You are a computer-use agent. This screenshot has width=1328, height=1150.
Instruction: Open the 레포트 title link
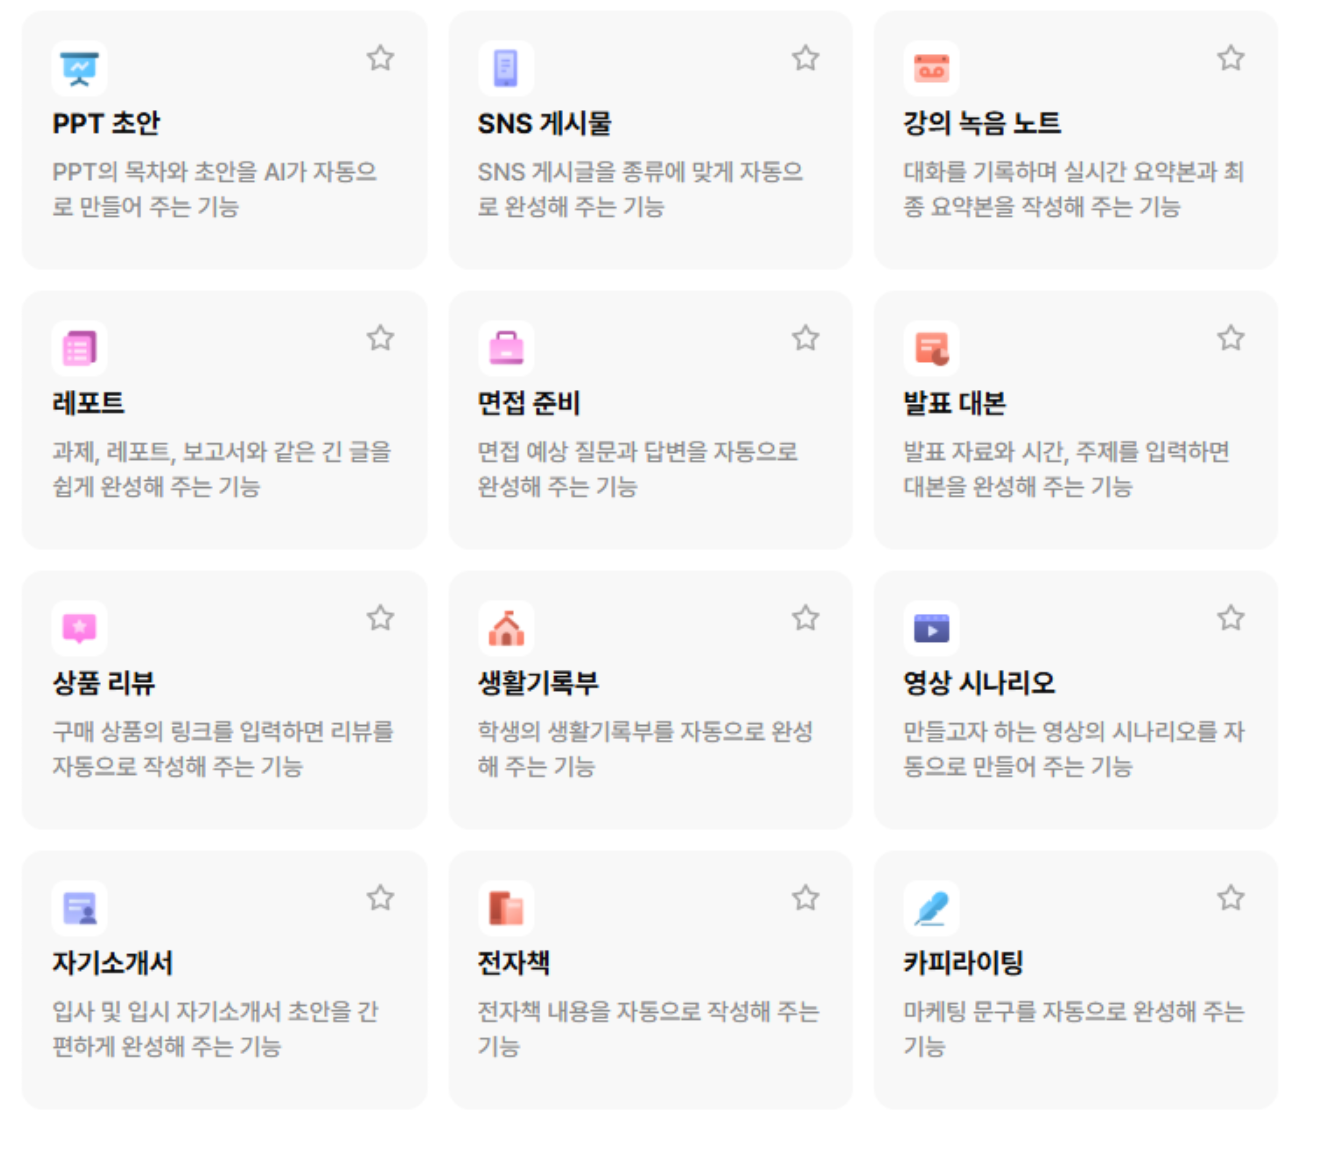(x=88, y=403)
